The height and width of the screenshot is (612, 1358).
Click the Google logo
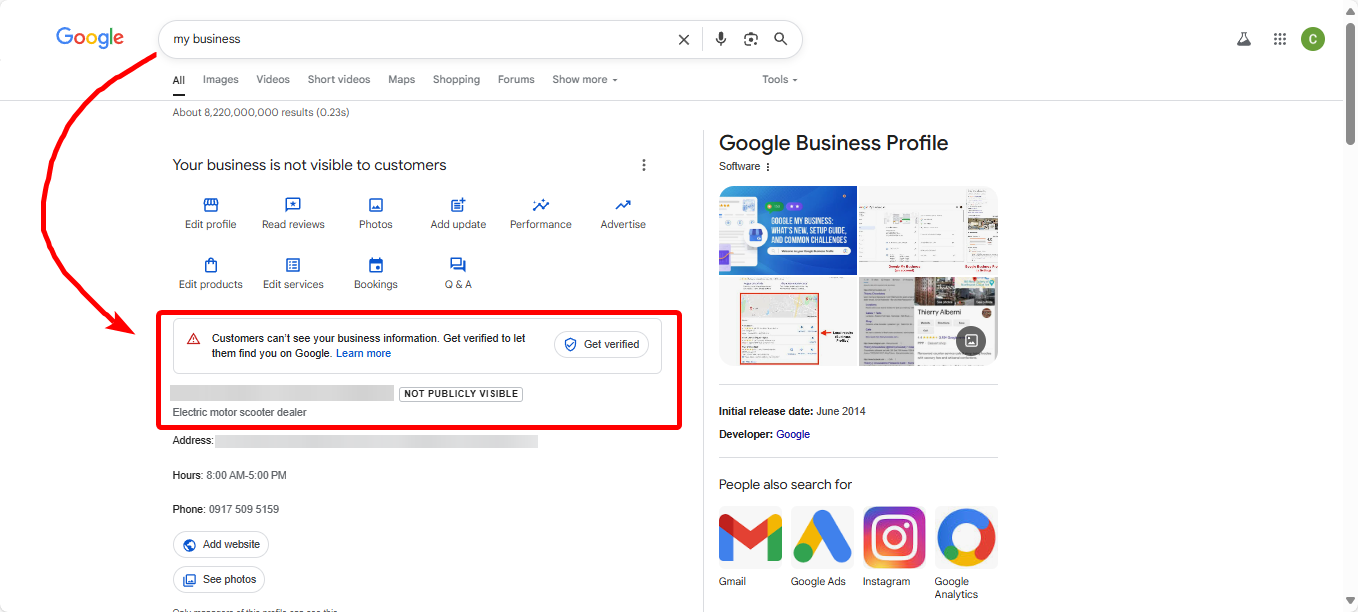point(90,38)
